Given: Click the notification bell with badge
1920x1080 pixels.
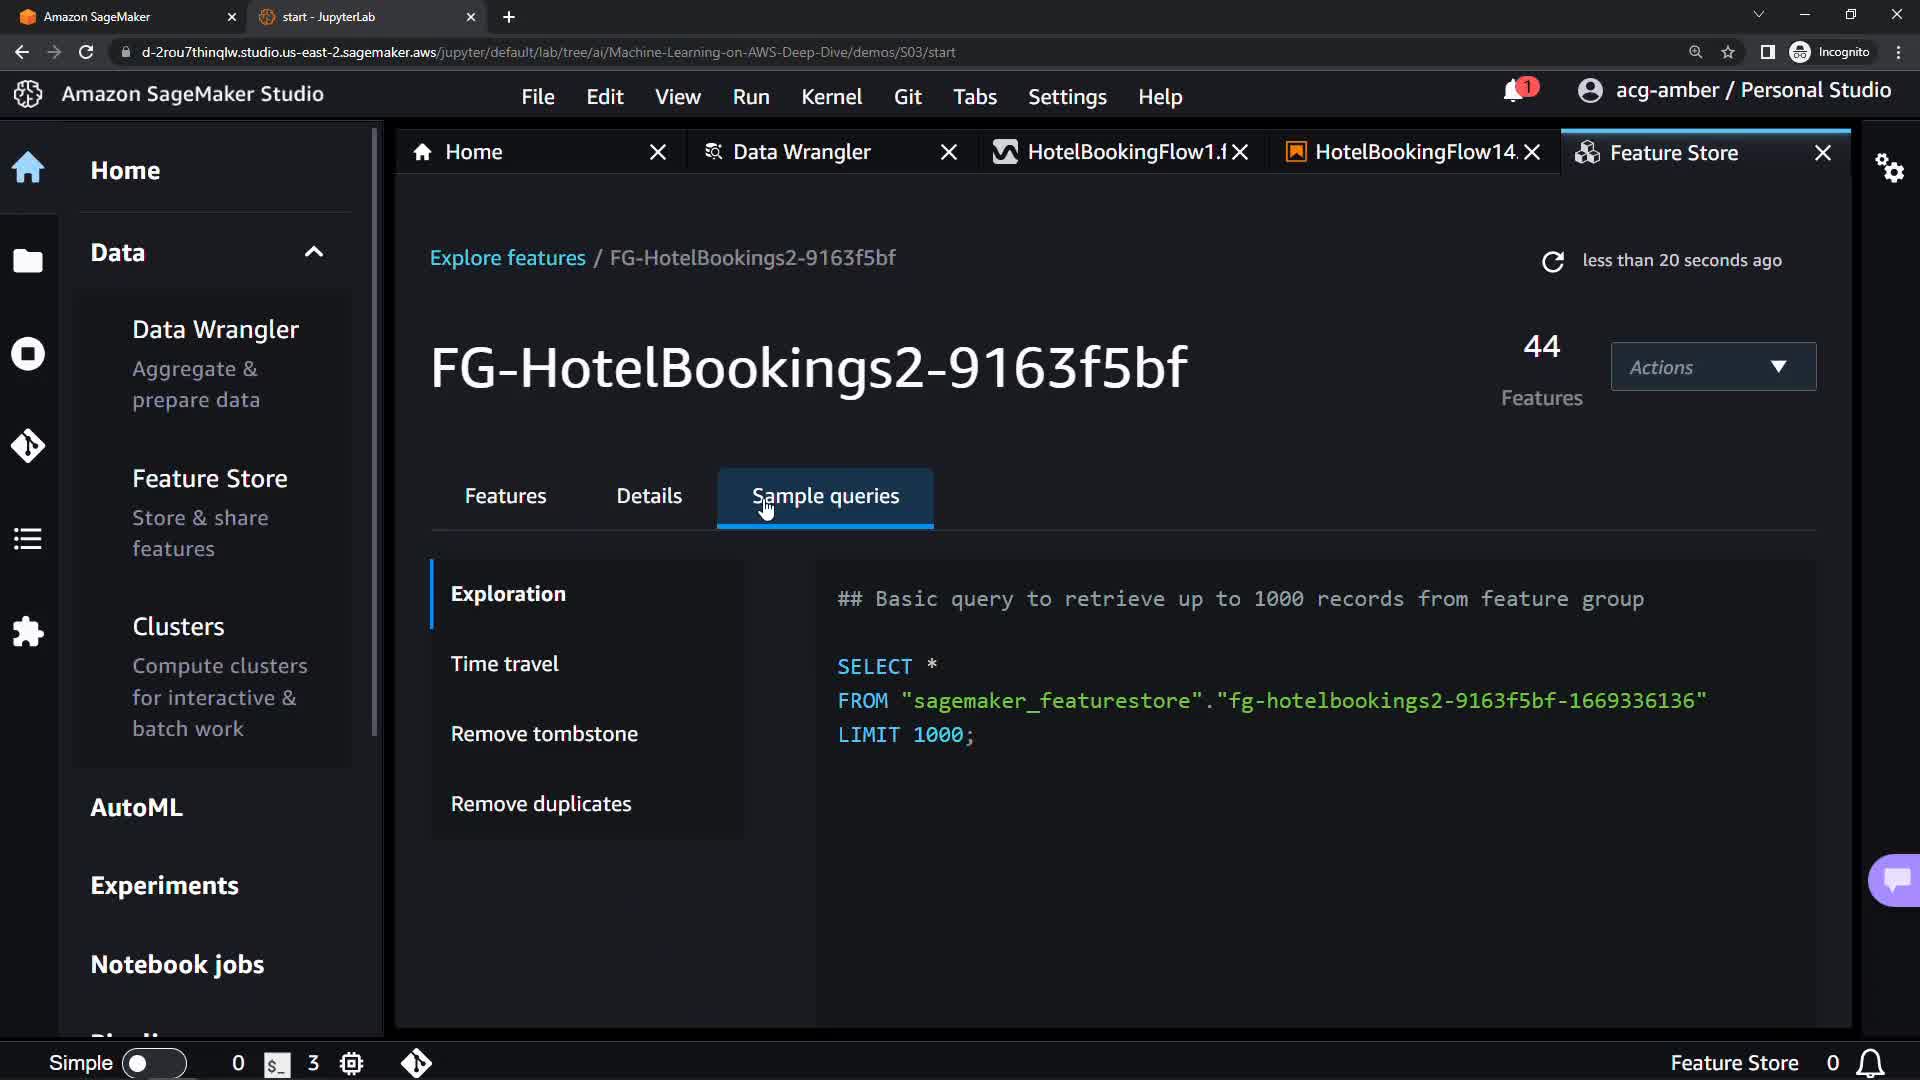Looking at the screenshot, I should click(x=1515, y=91).
